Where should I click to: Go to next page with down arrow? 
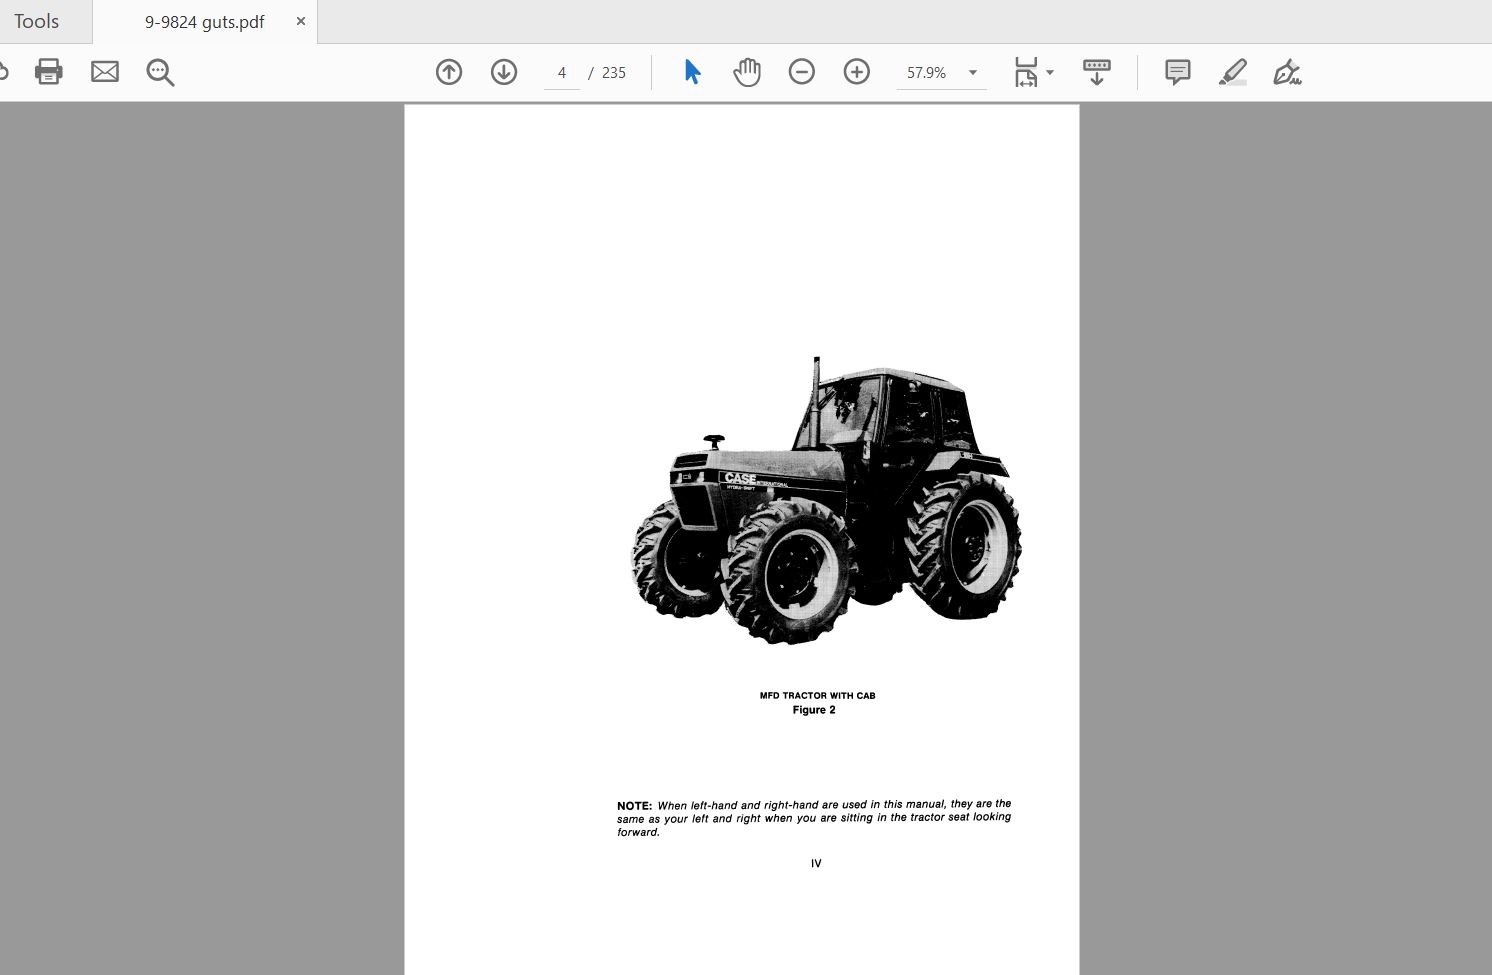tap(504, 72)
